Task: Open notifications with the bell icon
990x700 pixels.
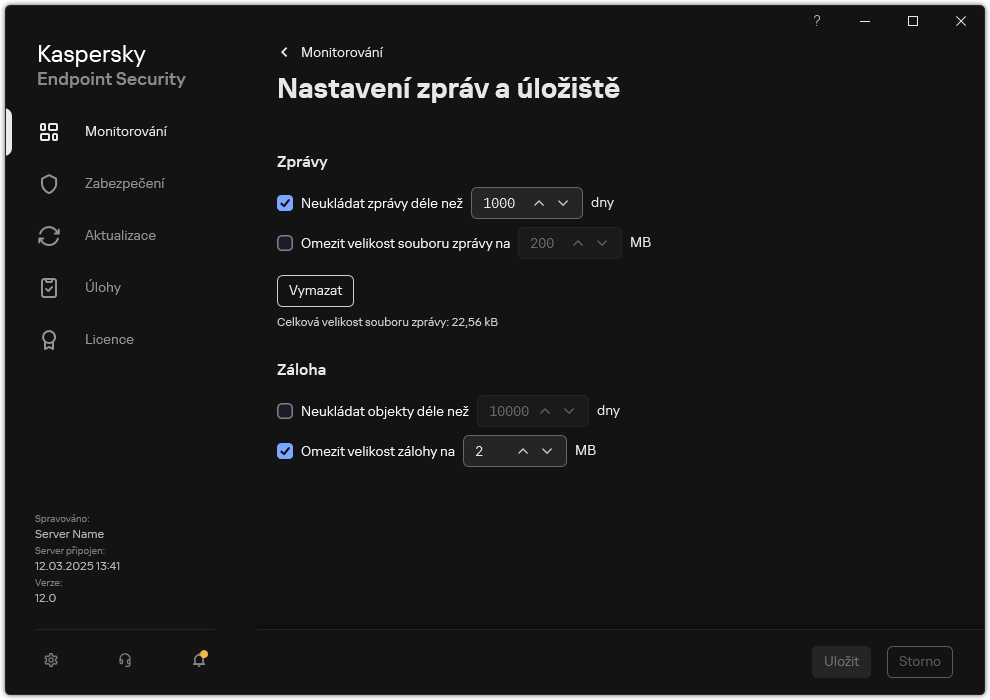Action: (198, 661)
